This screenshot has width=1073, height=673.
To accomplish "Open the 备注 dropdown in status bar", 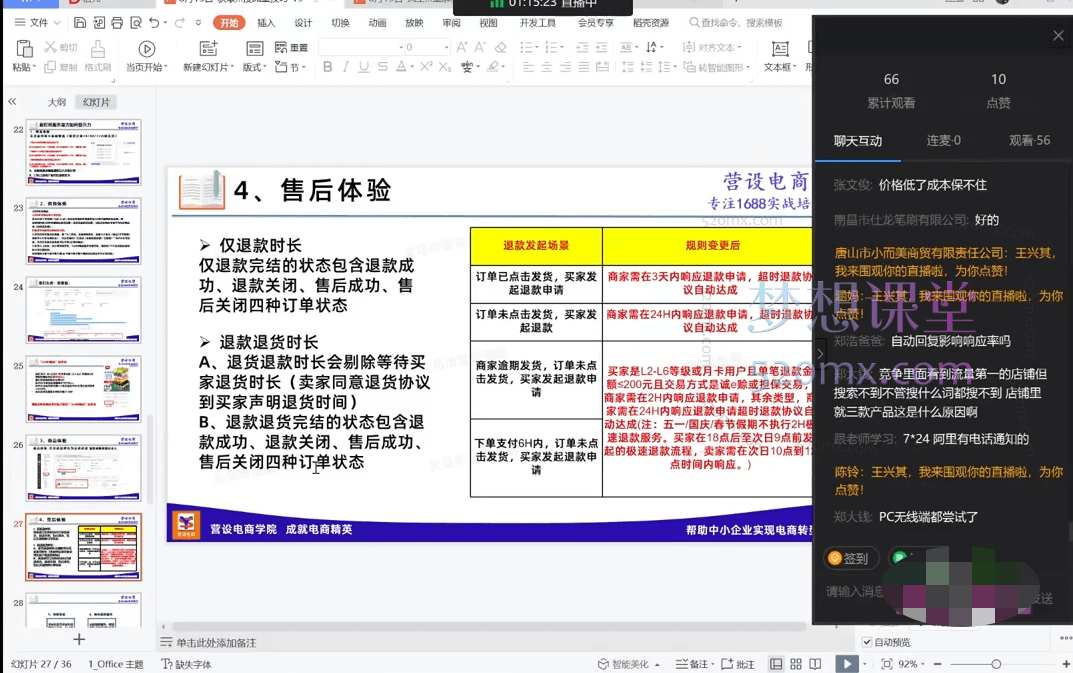I will tap(714, 663).
